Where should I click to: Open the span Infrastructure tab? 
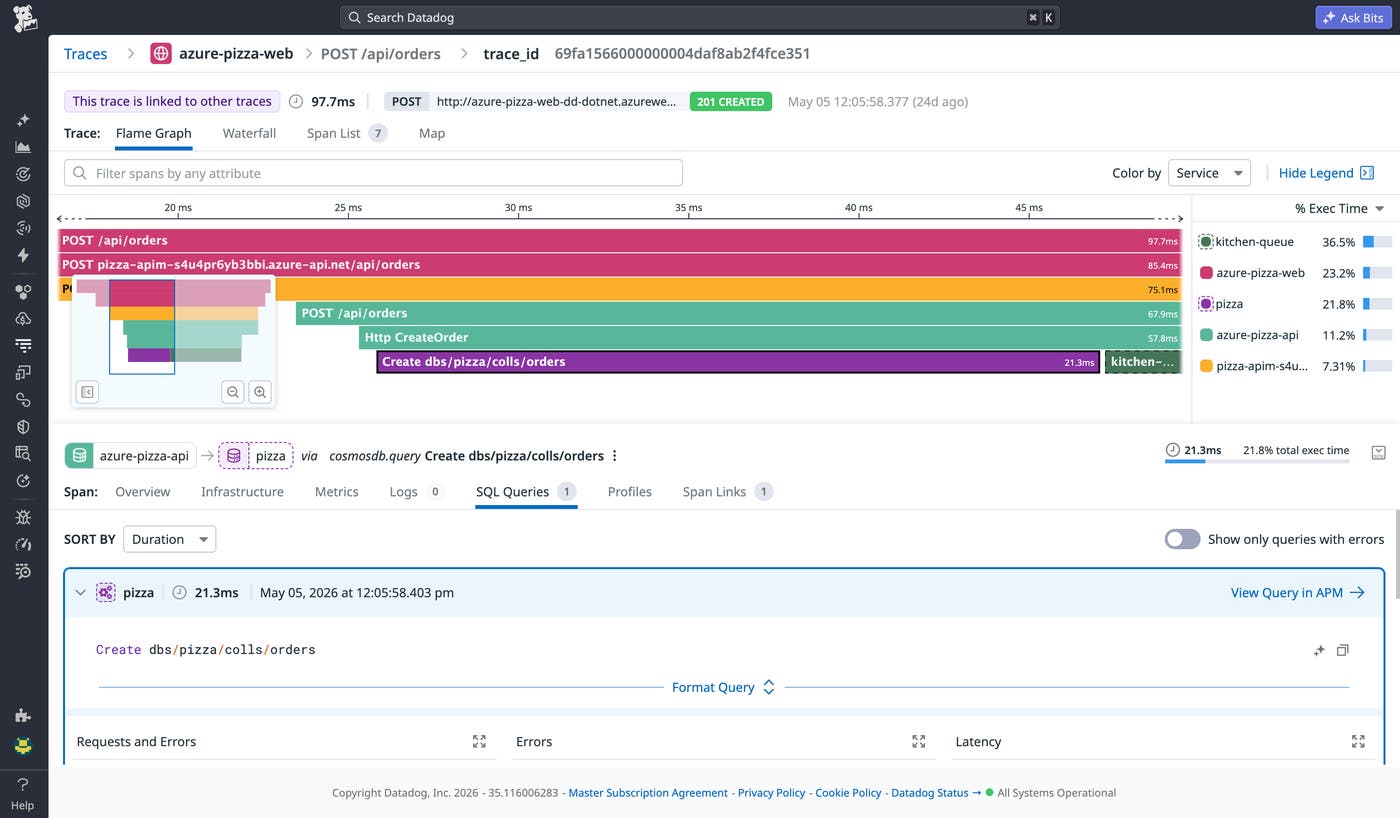[242, 492]
